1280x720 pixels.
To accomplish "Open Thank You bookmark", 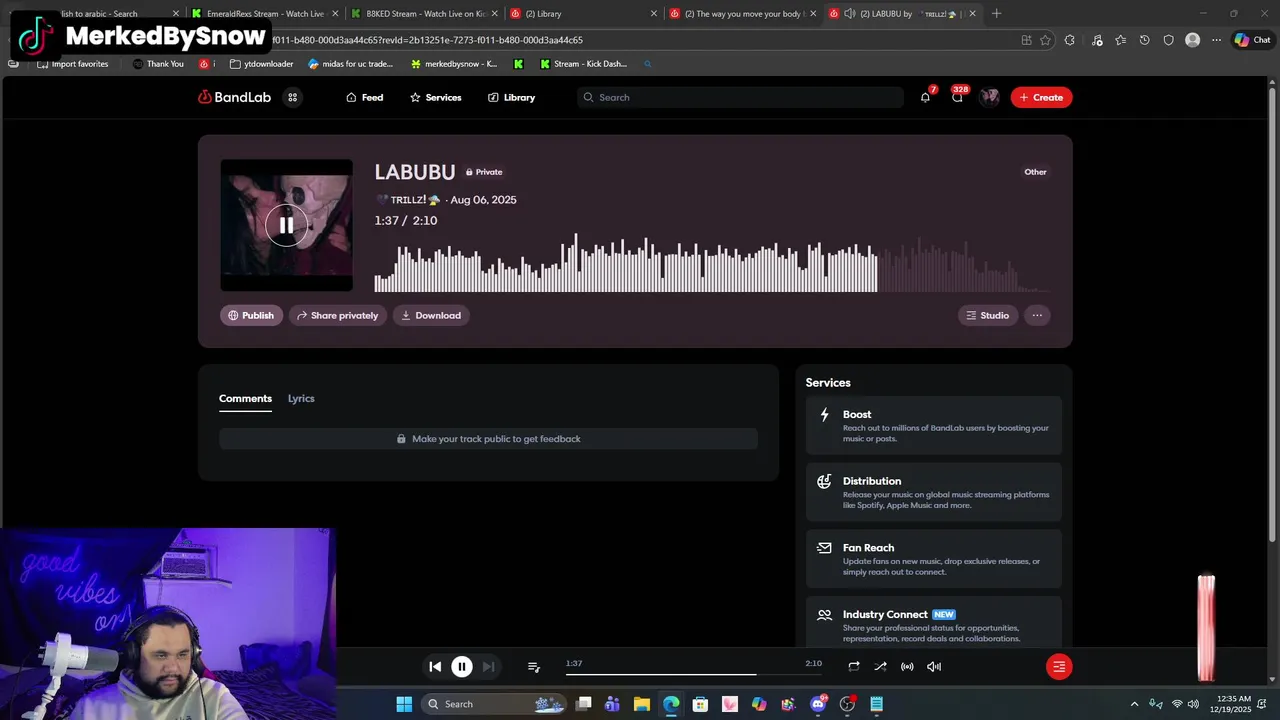I will [x=158, y=64].
